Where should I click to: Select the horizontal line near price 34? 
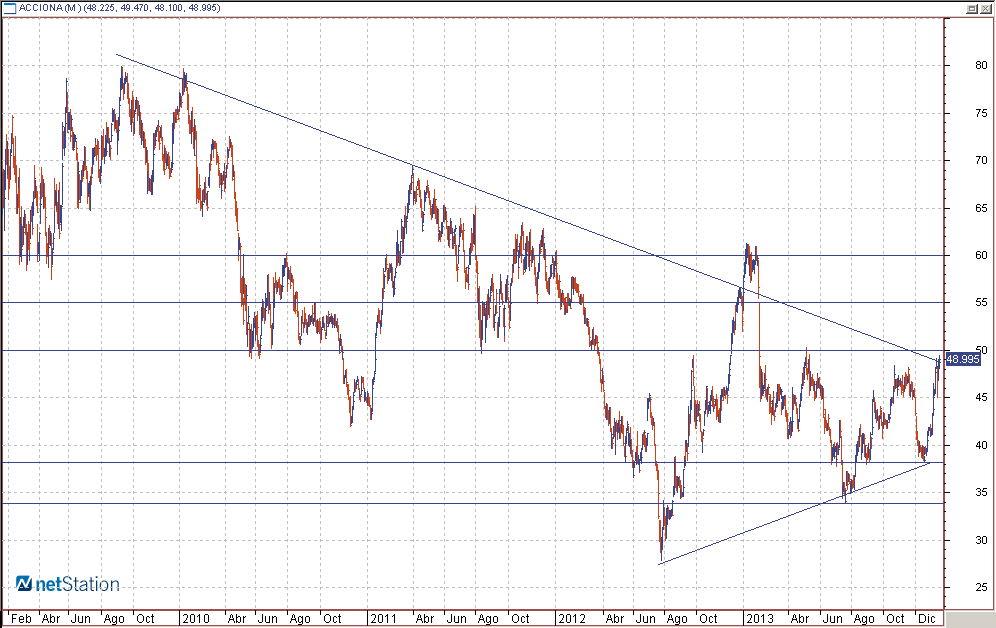(473, 504)
